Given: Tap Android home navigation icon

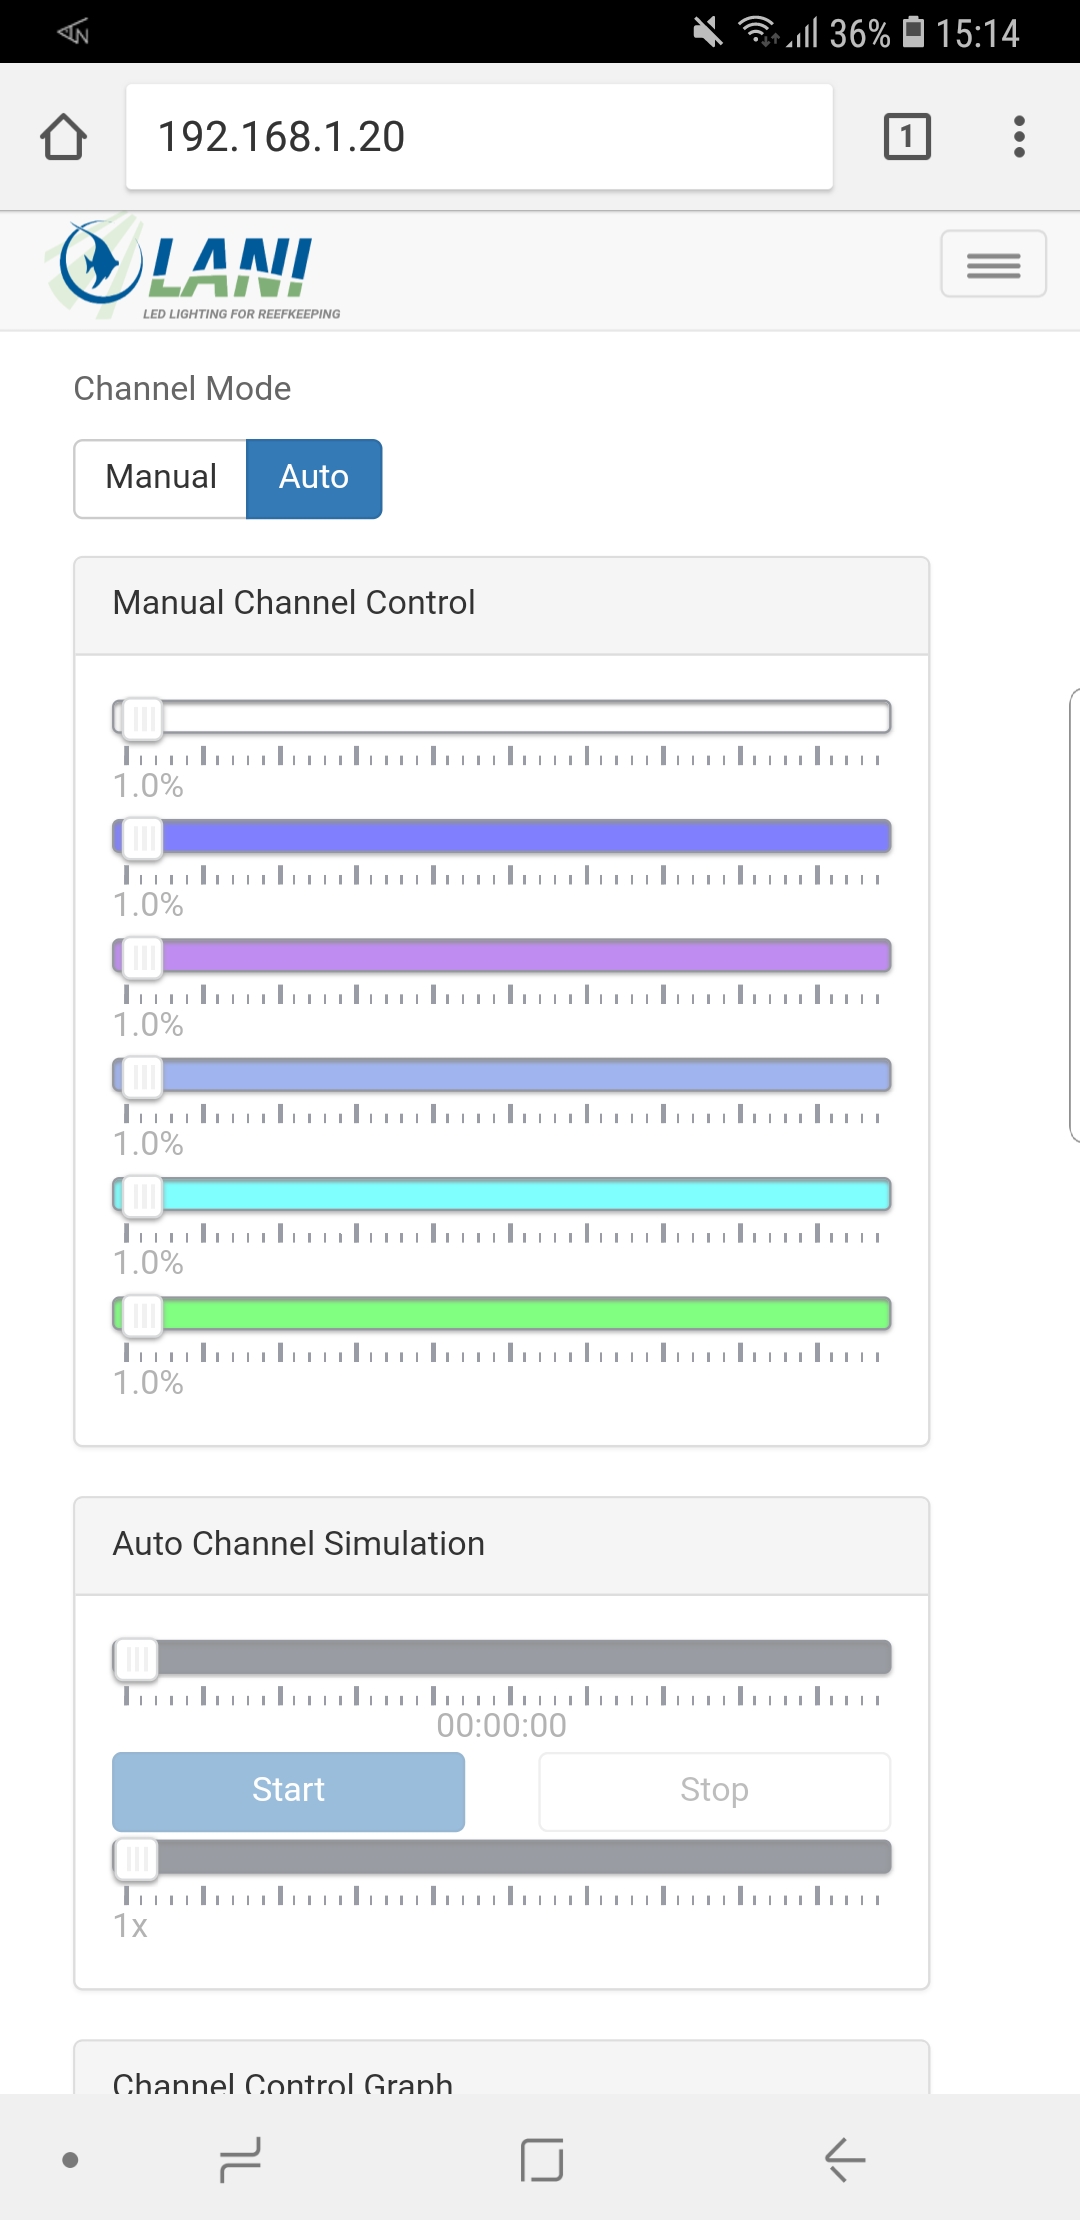Looking at the screenshot, I should (x=541, y=2160).
